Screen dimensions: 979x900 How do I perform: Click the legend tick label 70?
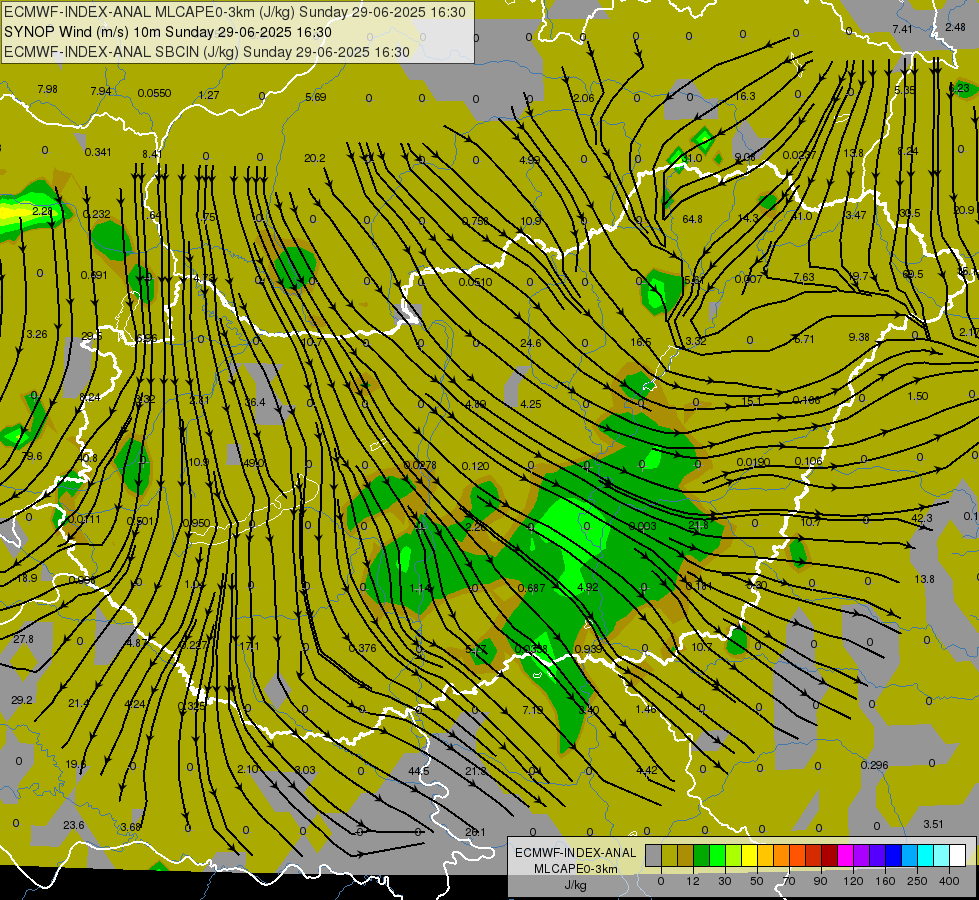pos(789,881)
